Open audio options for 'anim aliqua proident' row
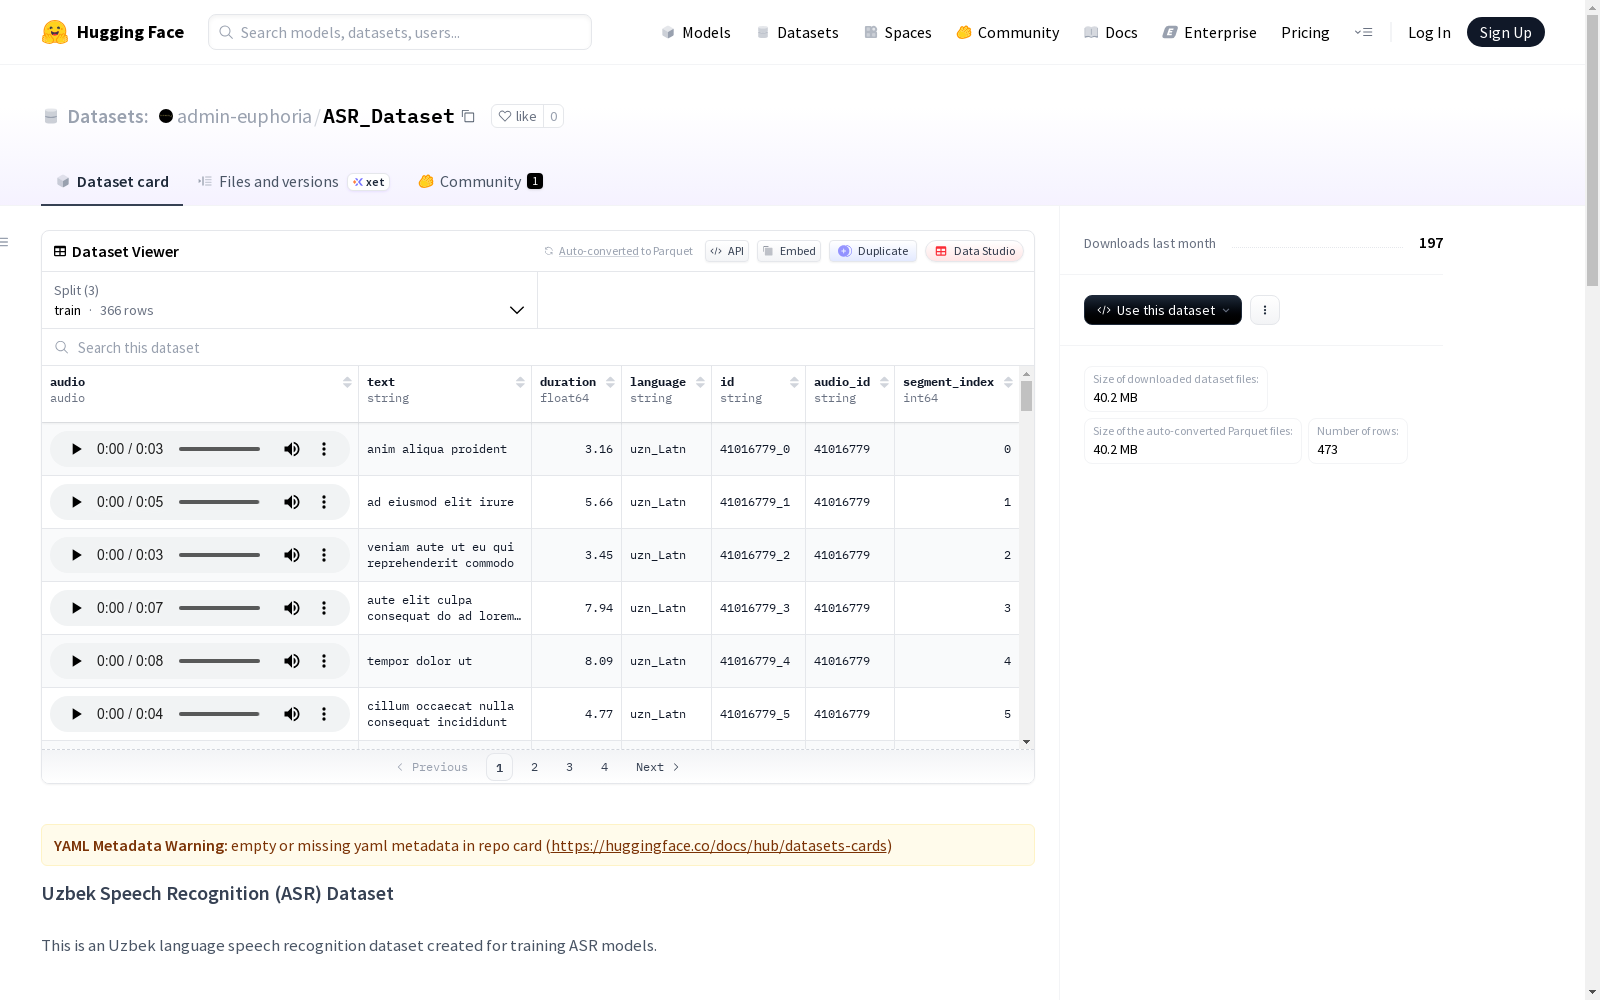 tap(324, 449)
